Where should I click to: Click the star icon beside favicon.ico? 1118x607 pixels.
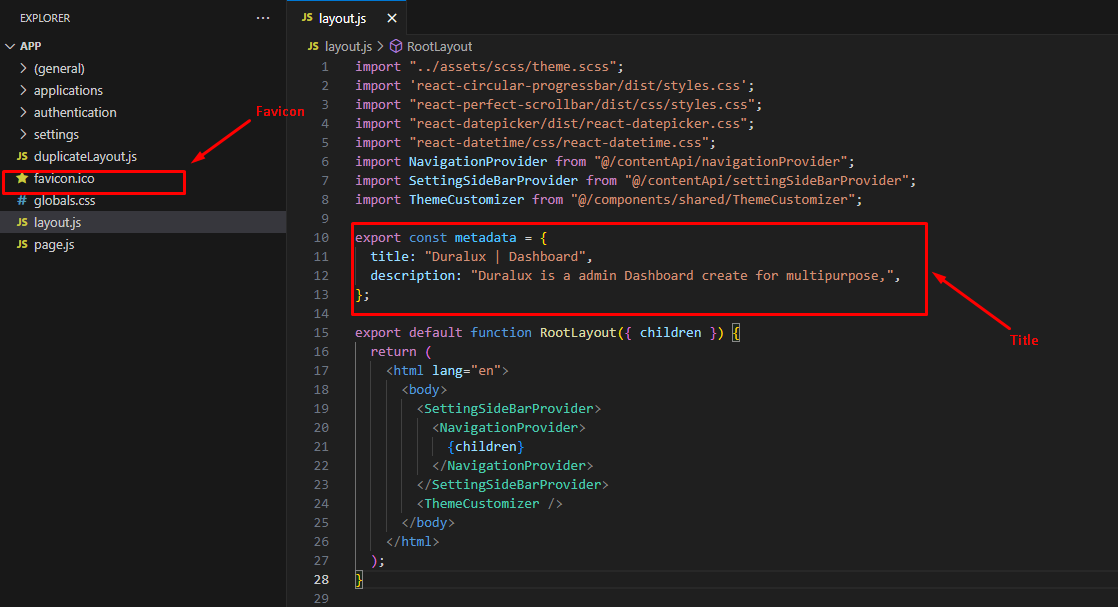[x=22, y=178]
